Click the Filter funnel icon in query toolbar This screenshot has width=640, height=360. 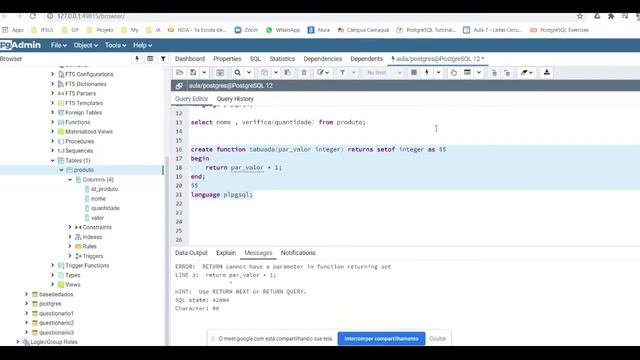[342, 73]
